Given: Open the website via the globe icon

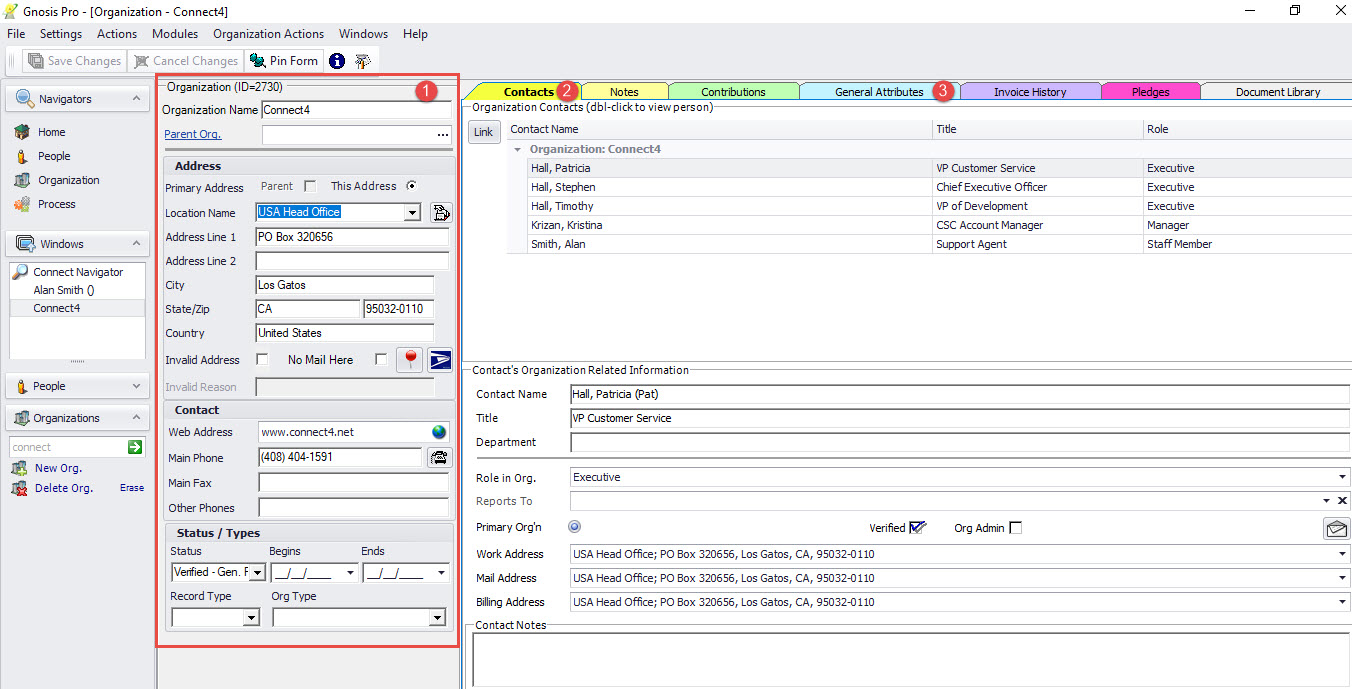Looking at the screenshot, I should point(439,432).
